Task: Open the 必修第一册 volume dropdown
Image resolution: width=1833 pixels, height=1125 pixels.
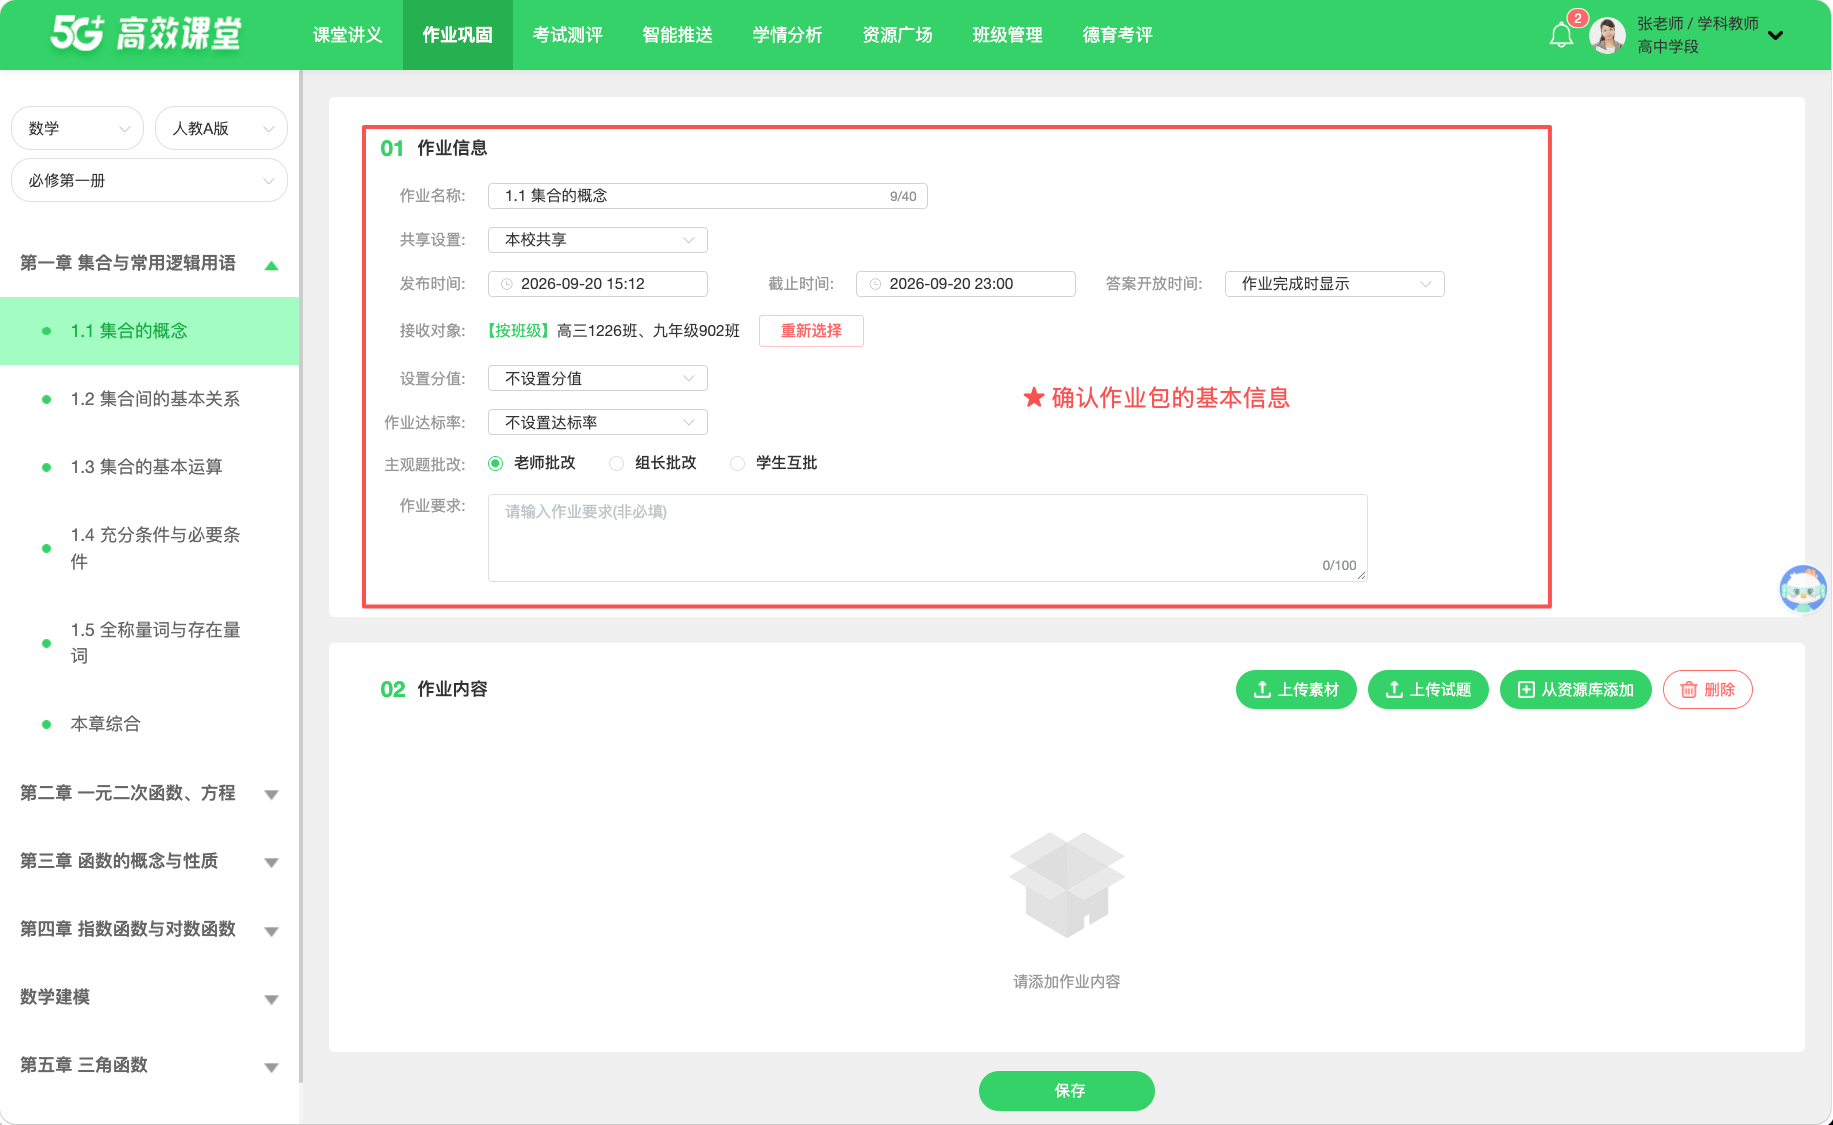Action: click(x=149, y=180)
